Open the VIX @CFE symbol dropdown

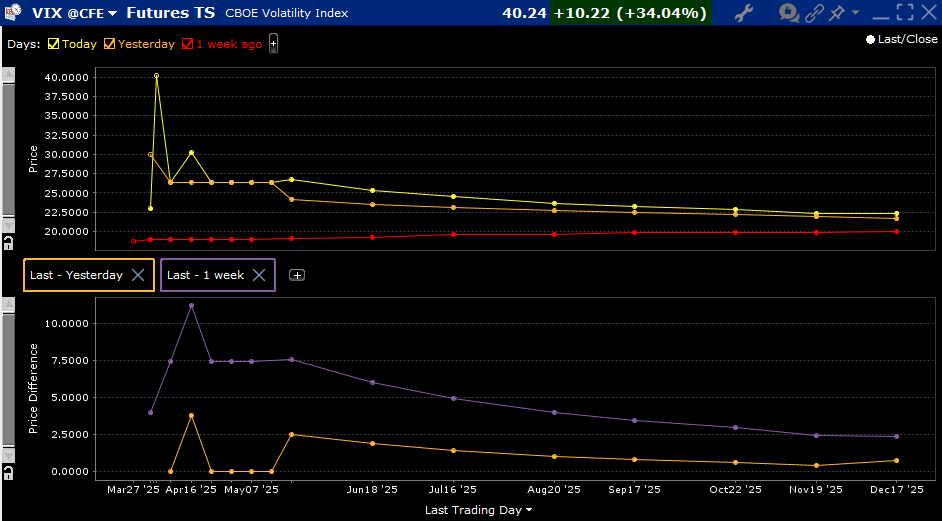click(x=74, y=13)
